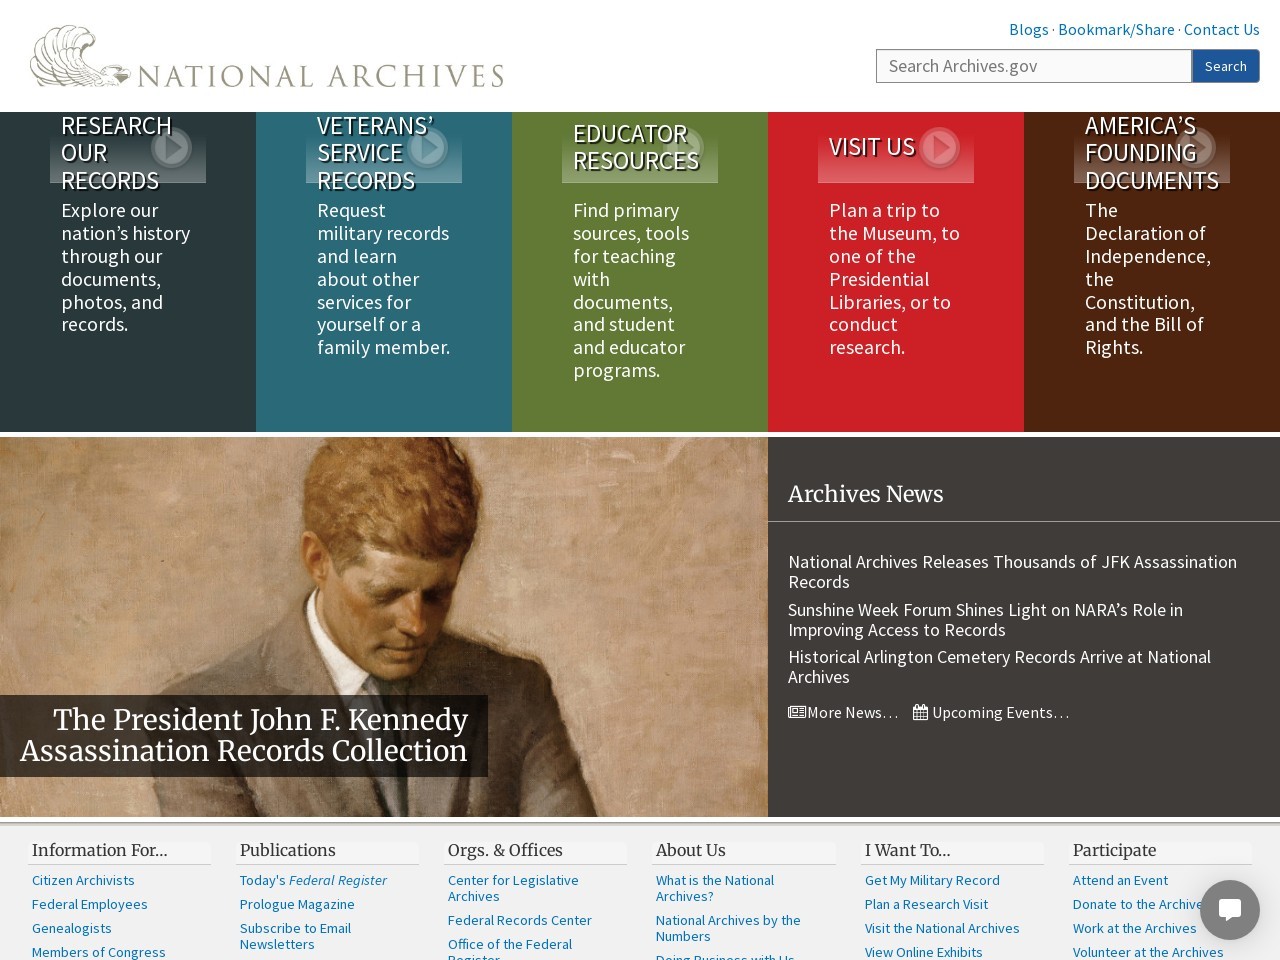Click the Visit Us description text
This screenshot has width=1280, height=960.
pos(894,279)
